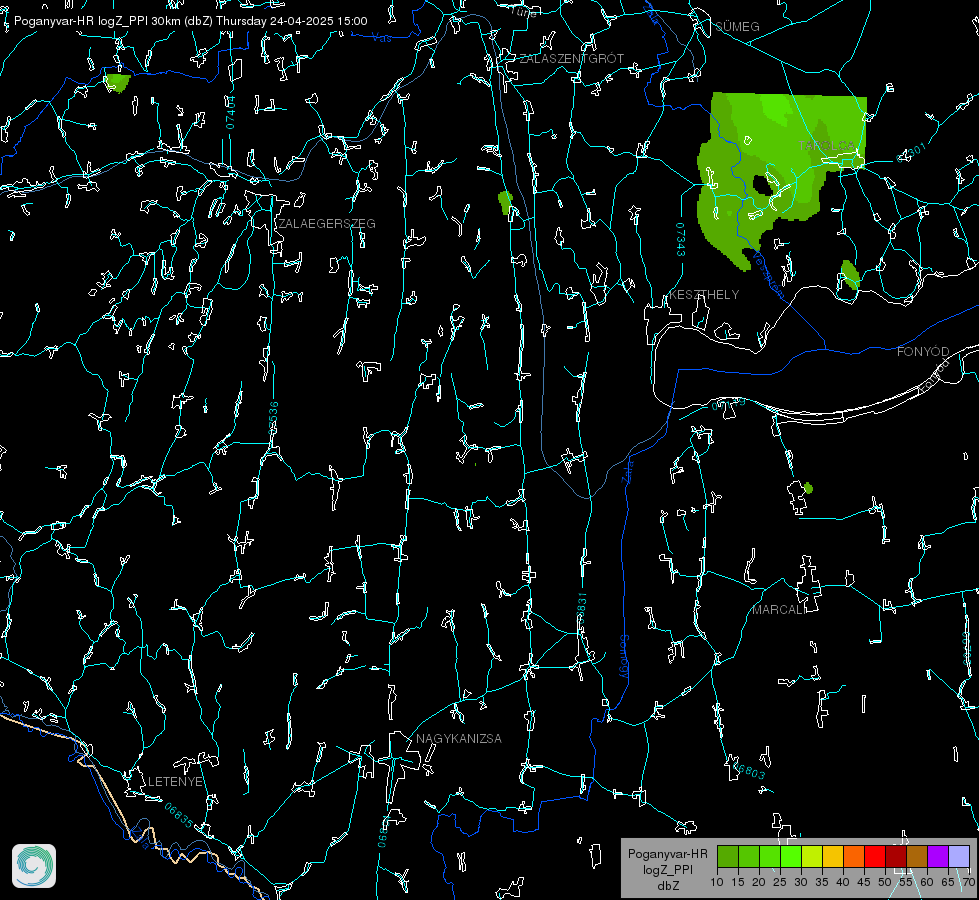Click the dbZ unit label in legend
This screenshot has height=900, width=979.
[667, 886]
